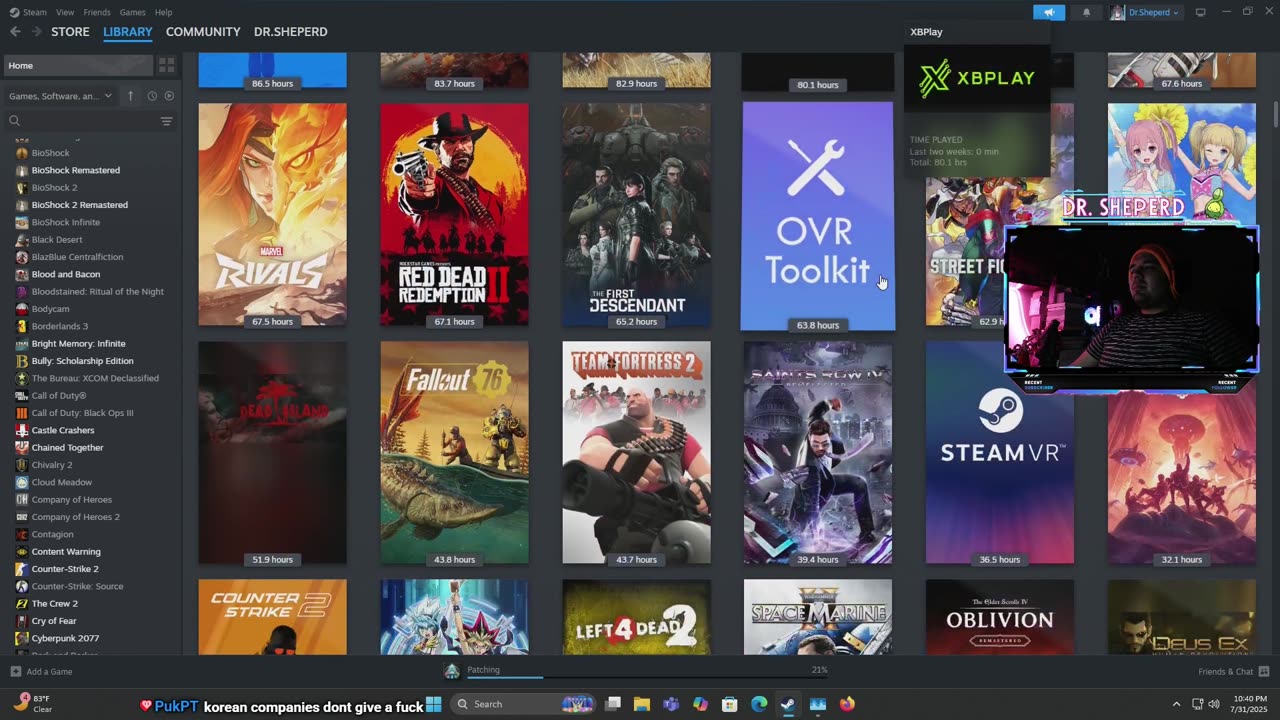Open Microsoft Store from taskbar

[730, 704]
